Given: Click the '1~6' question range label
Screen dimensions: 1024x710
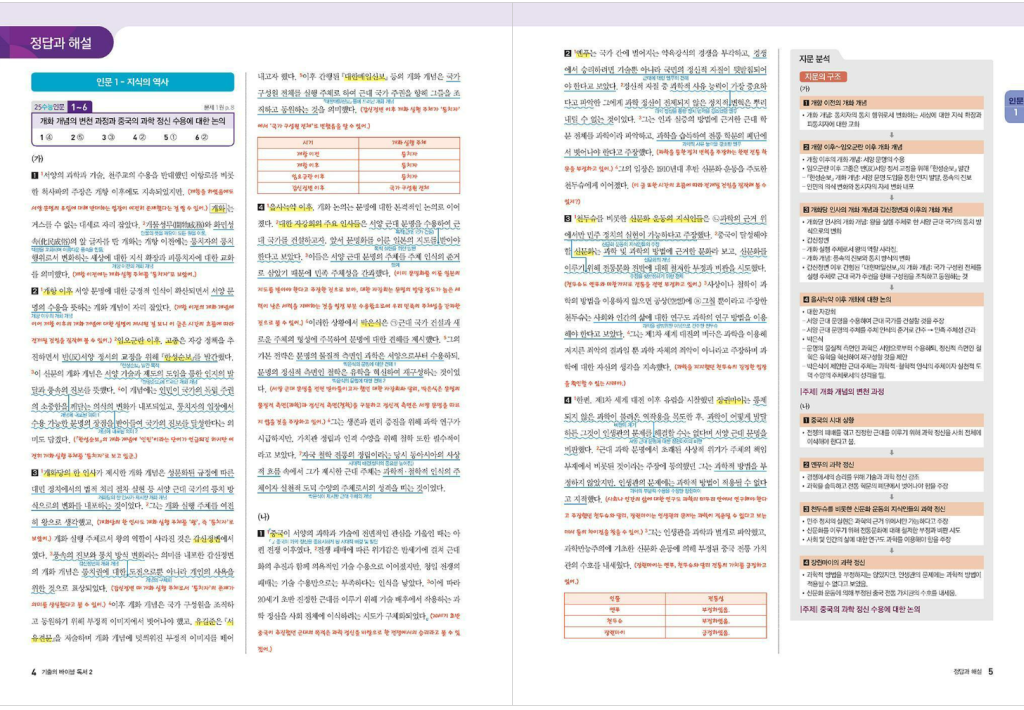Looking at the screenshot, I should point(78,106).
